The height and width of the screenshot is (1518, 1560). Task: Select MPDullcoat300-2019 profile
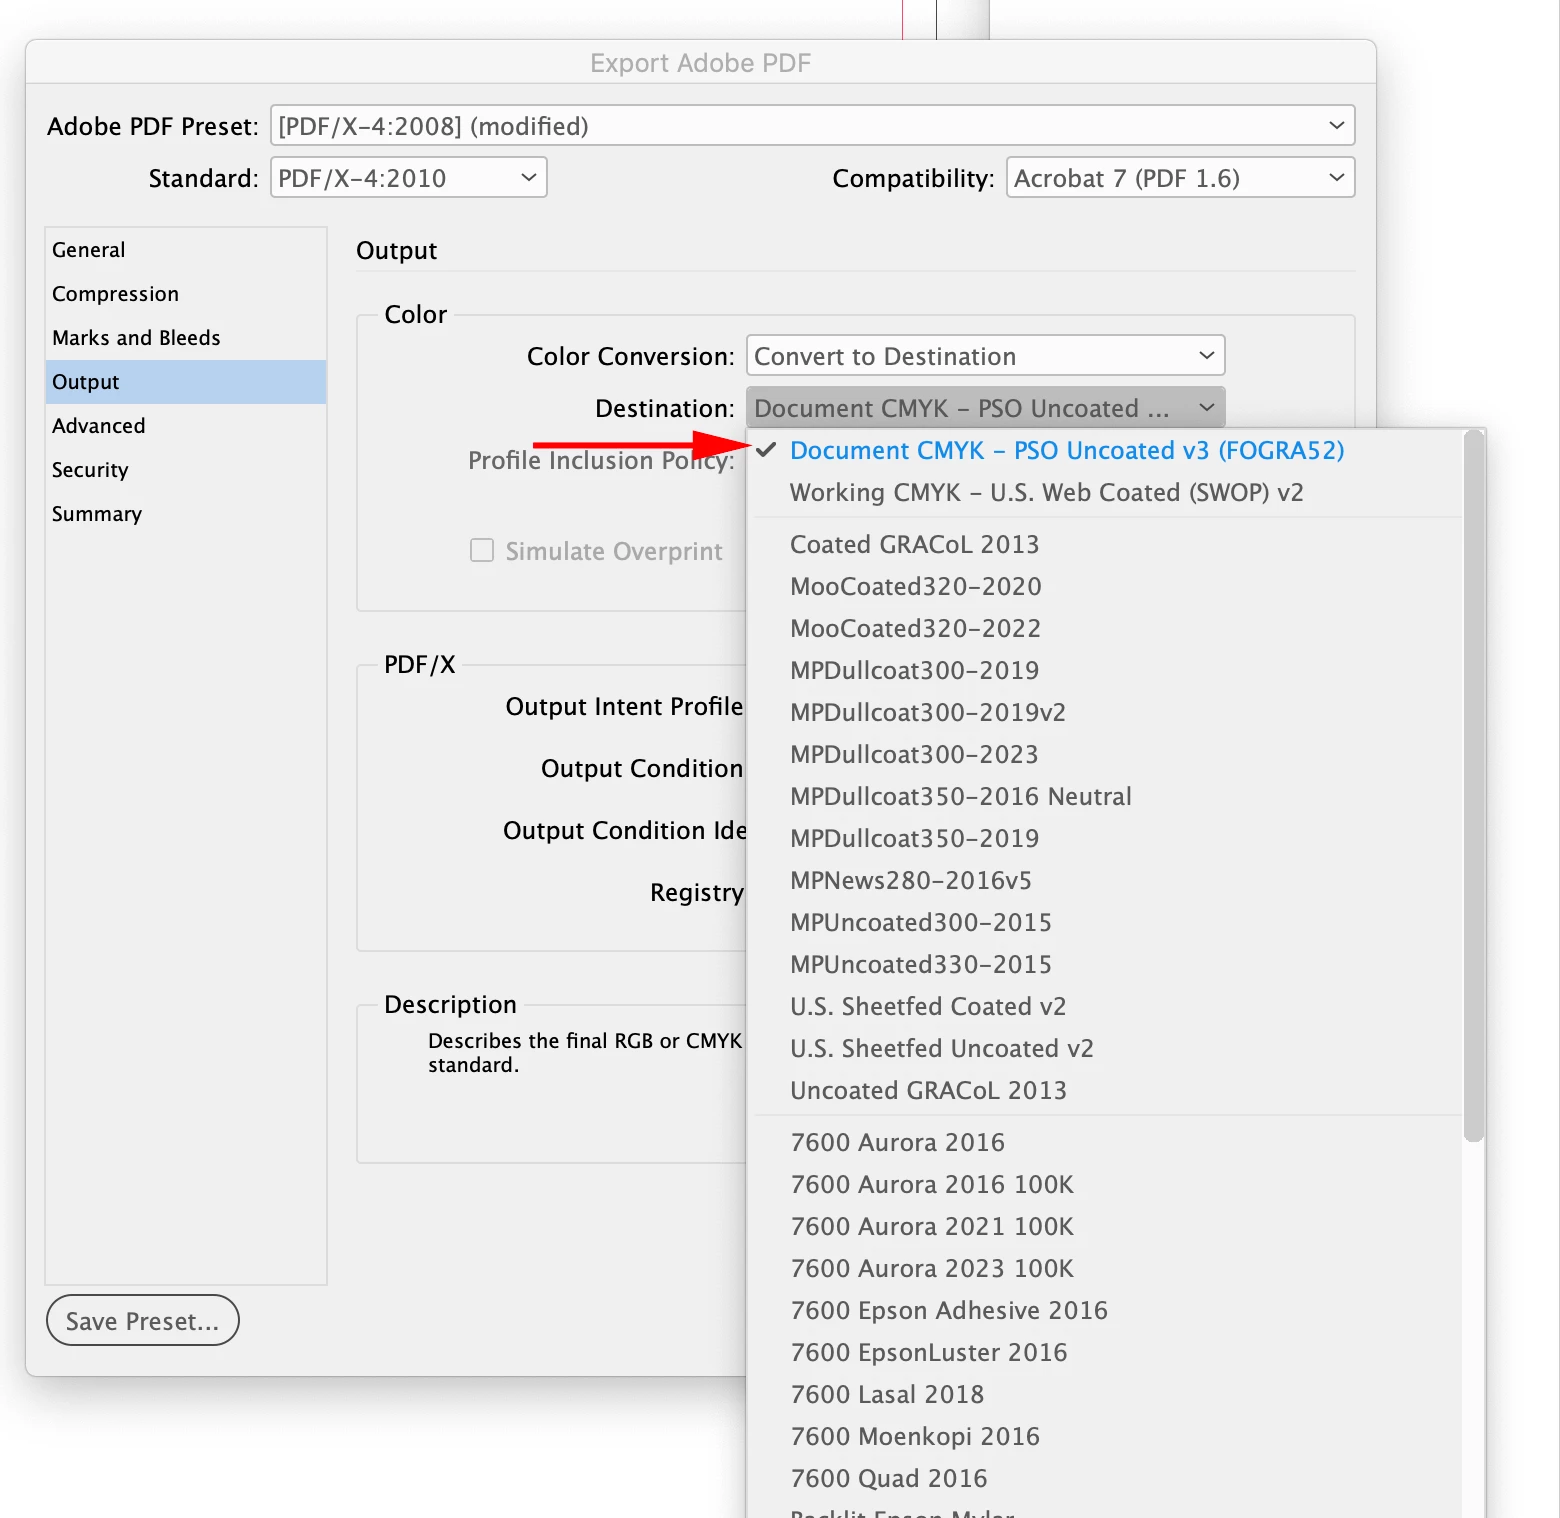pyautogui.click(x=1105, y=671)
